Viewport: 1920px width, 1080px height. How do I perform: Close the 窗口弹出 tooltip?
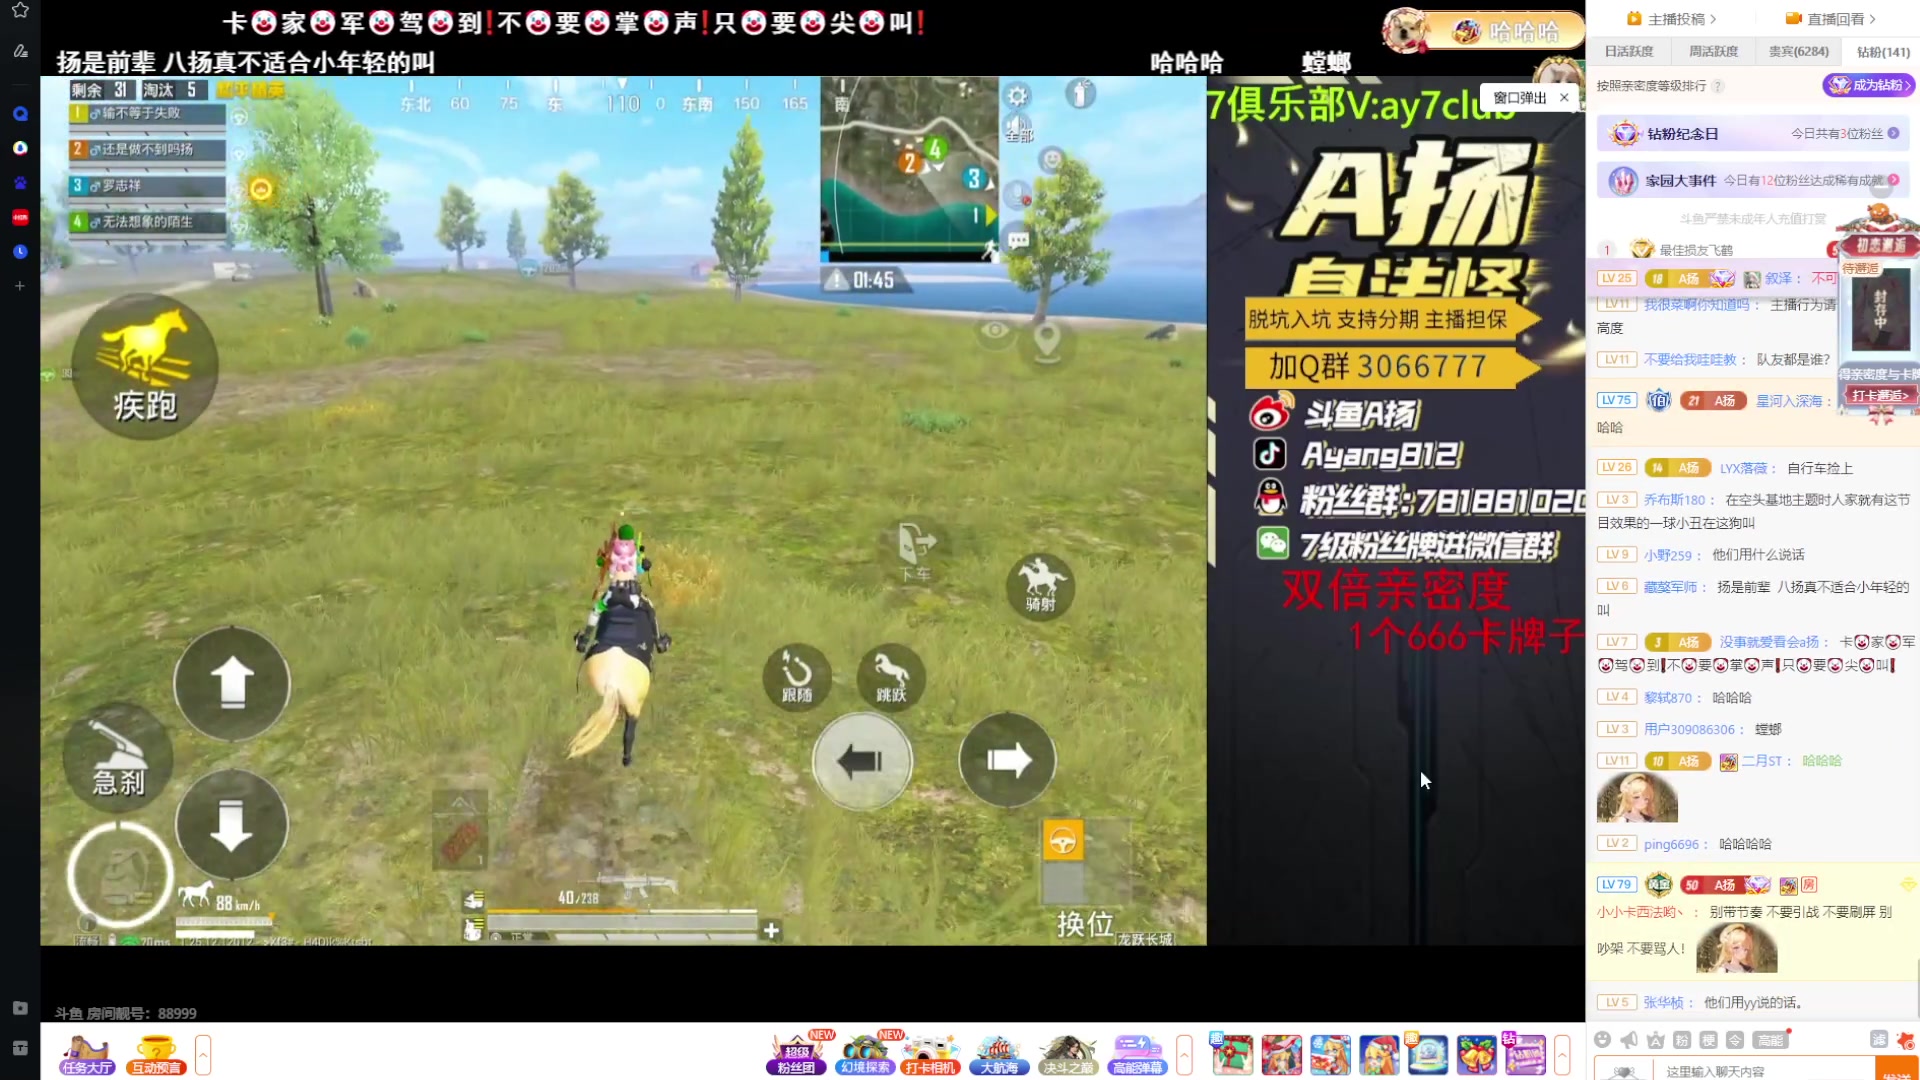point(1564,97)
